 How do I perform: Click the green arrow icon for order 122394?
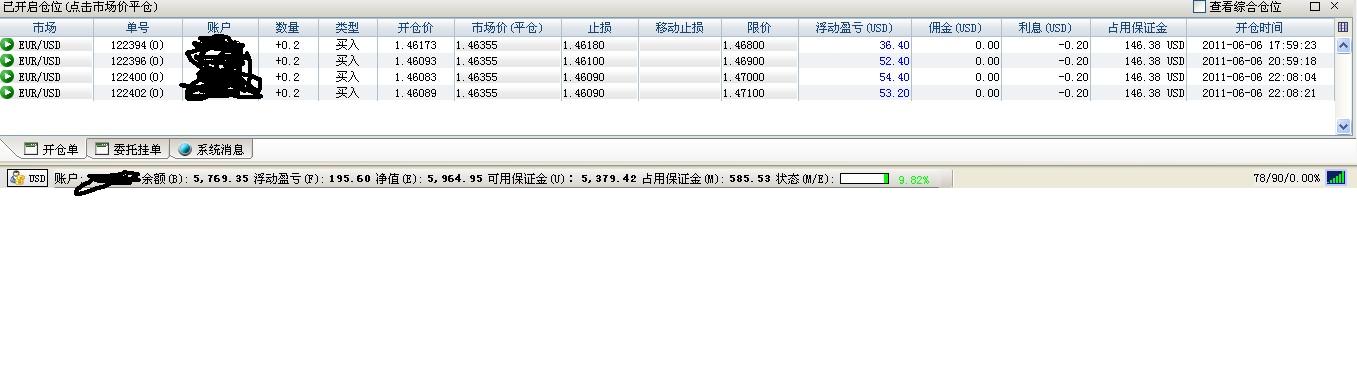point(8,45)
